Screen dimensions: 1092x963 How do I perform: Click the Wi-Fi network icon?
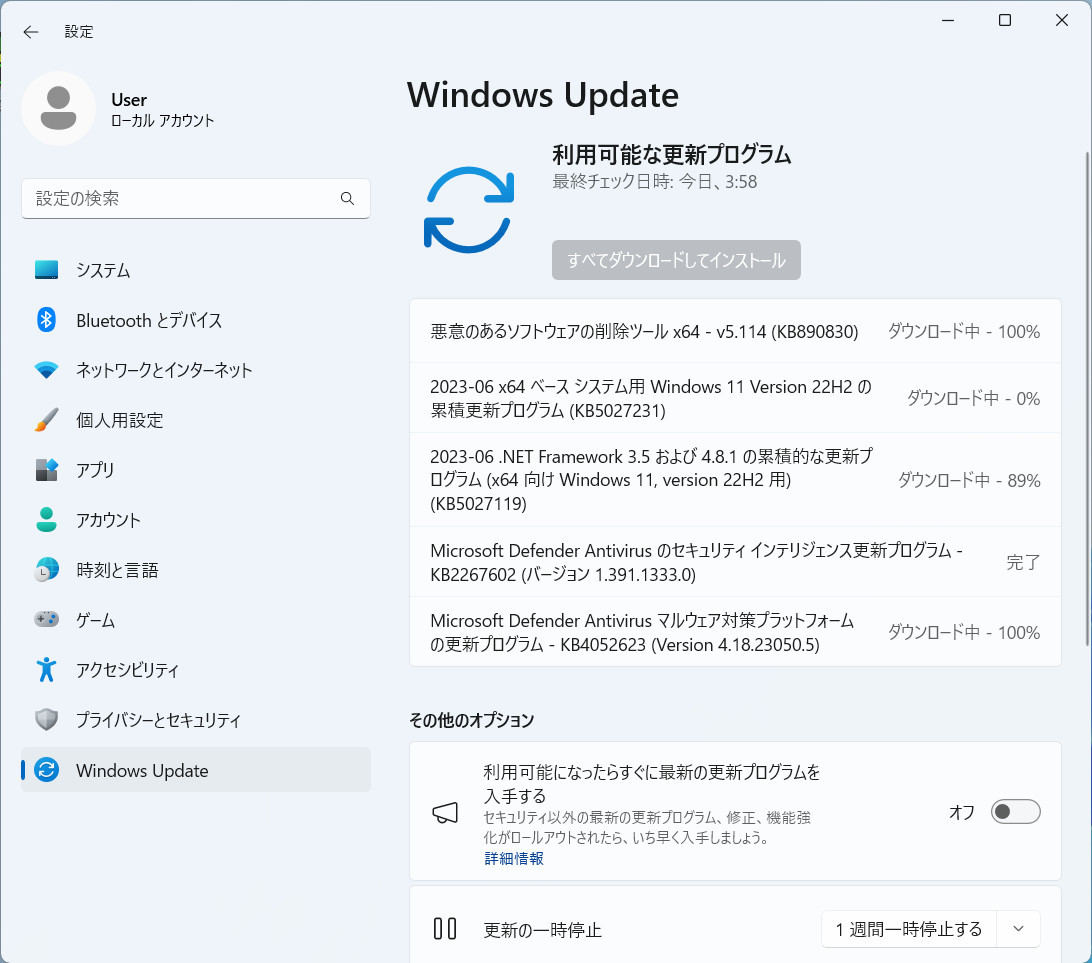pos(47,370)
